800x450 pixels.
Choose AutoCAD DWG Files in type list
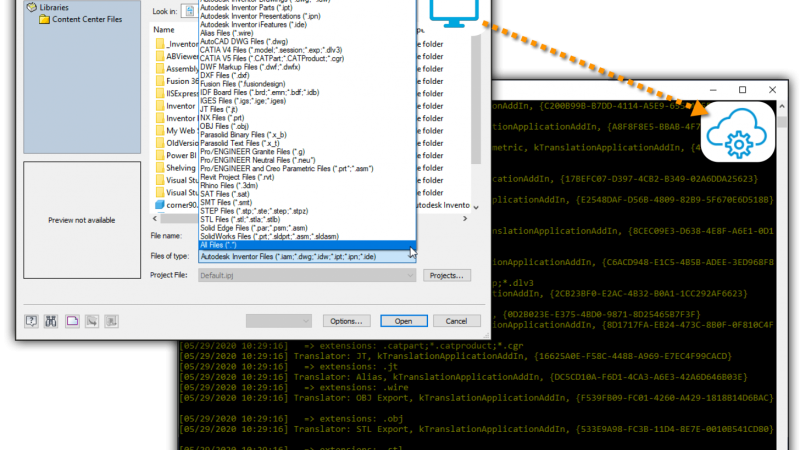[244, 41]
